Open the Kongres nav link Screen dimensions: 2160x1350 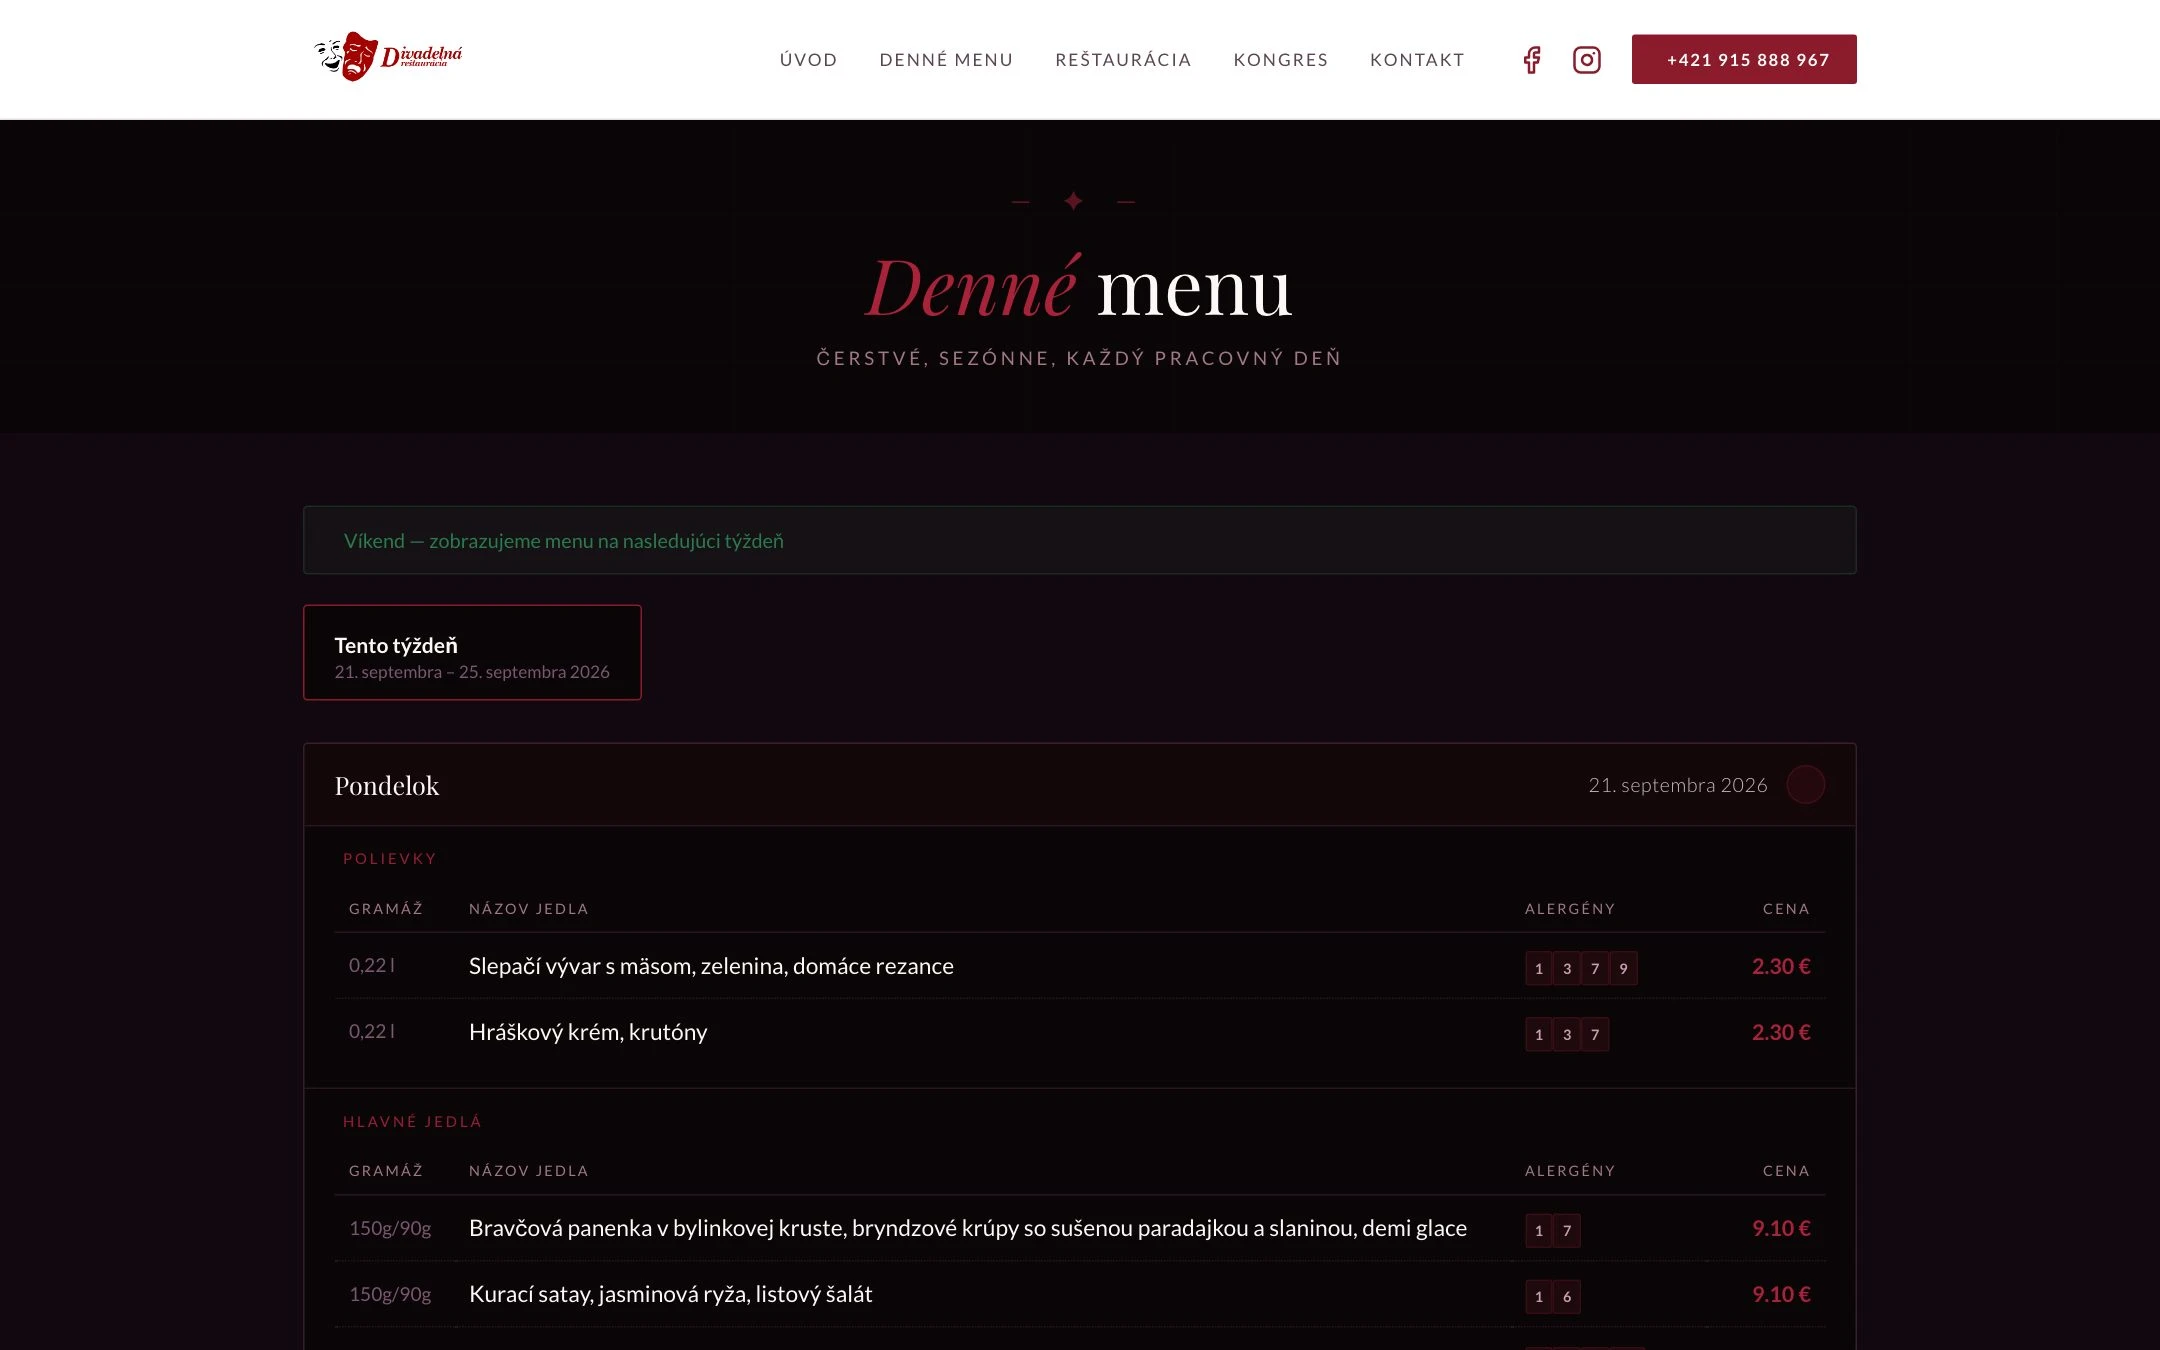tap(1280, 60)
